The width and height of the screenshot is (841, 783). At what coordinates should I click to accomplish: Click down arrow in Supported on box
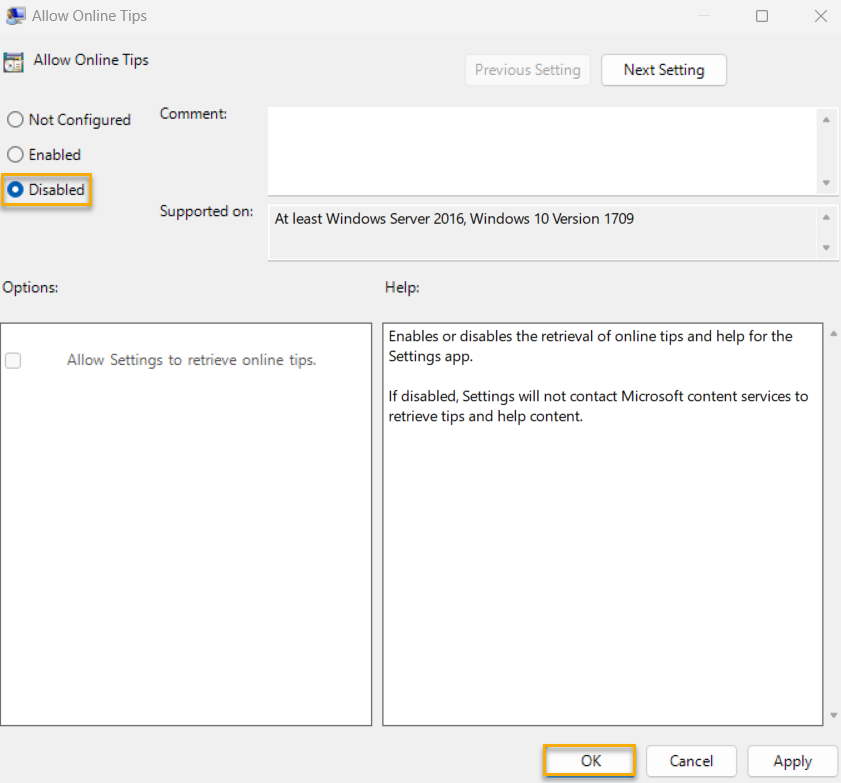(826, 247)
